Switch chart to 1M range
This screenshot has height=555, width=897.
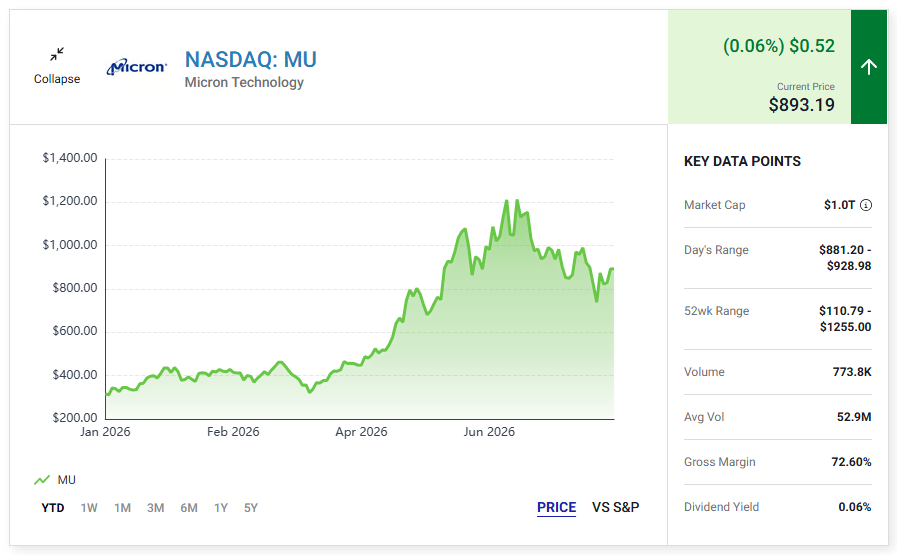pos(122,508)
